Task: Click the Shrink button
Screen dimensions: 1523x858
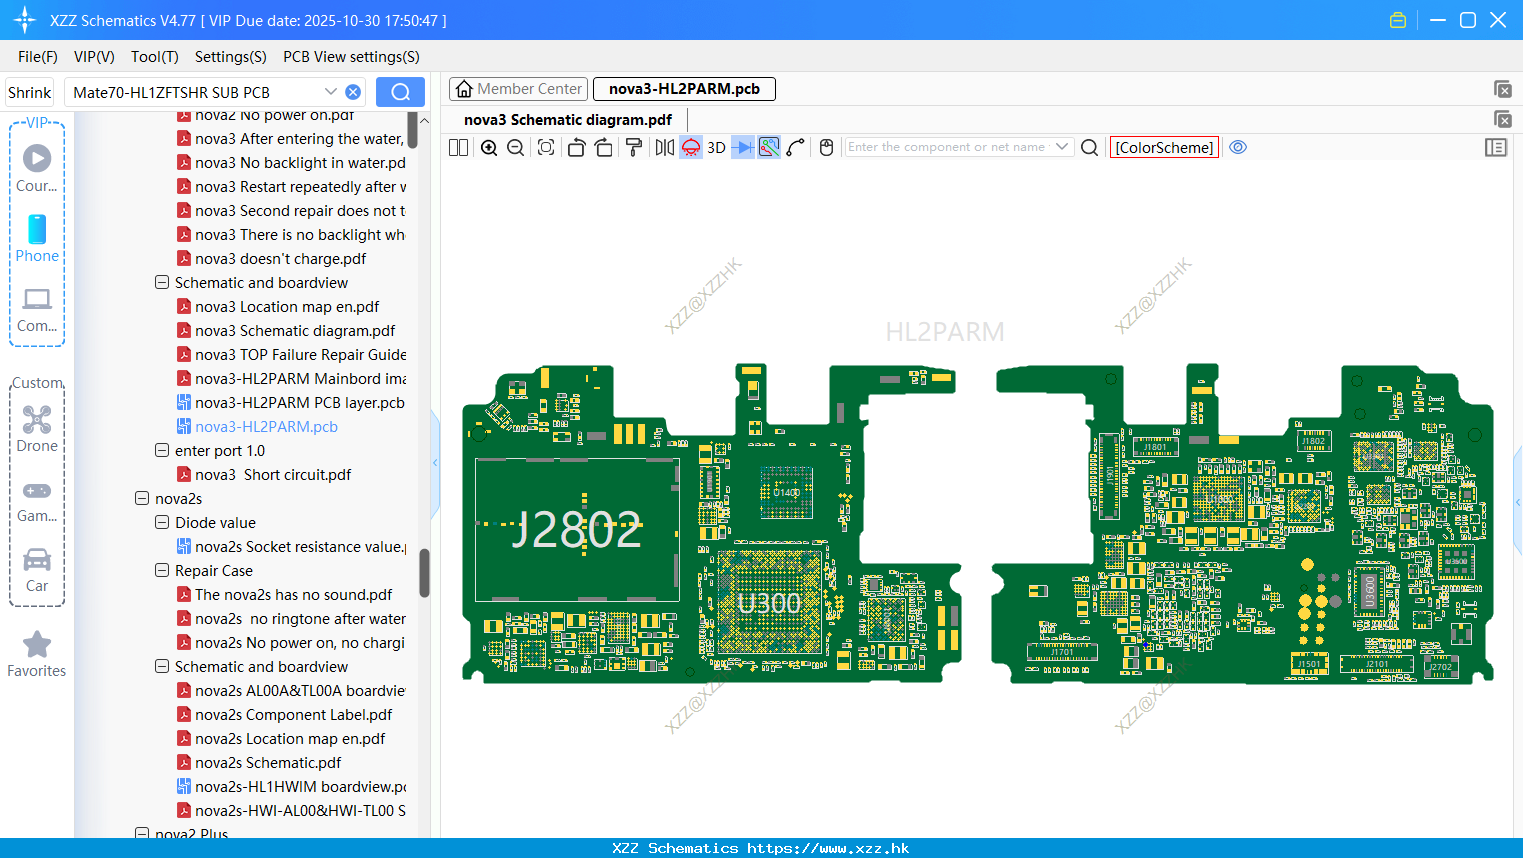Action: [30, 92]
